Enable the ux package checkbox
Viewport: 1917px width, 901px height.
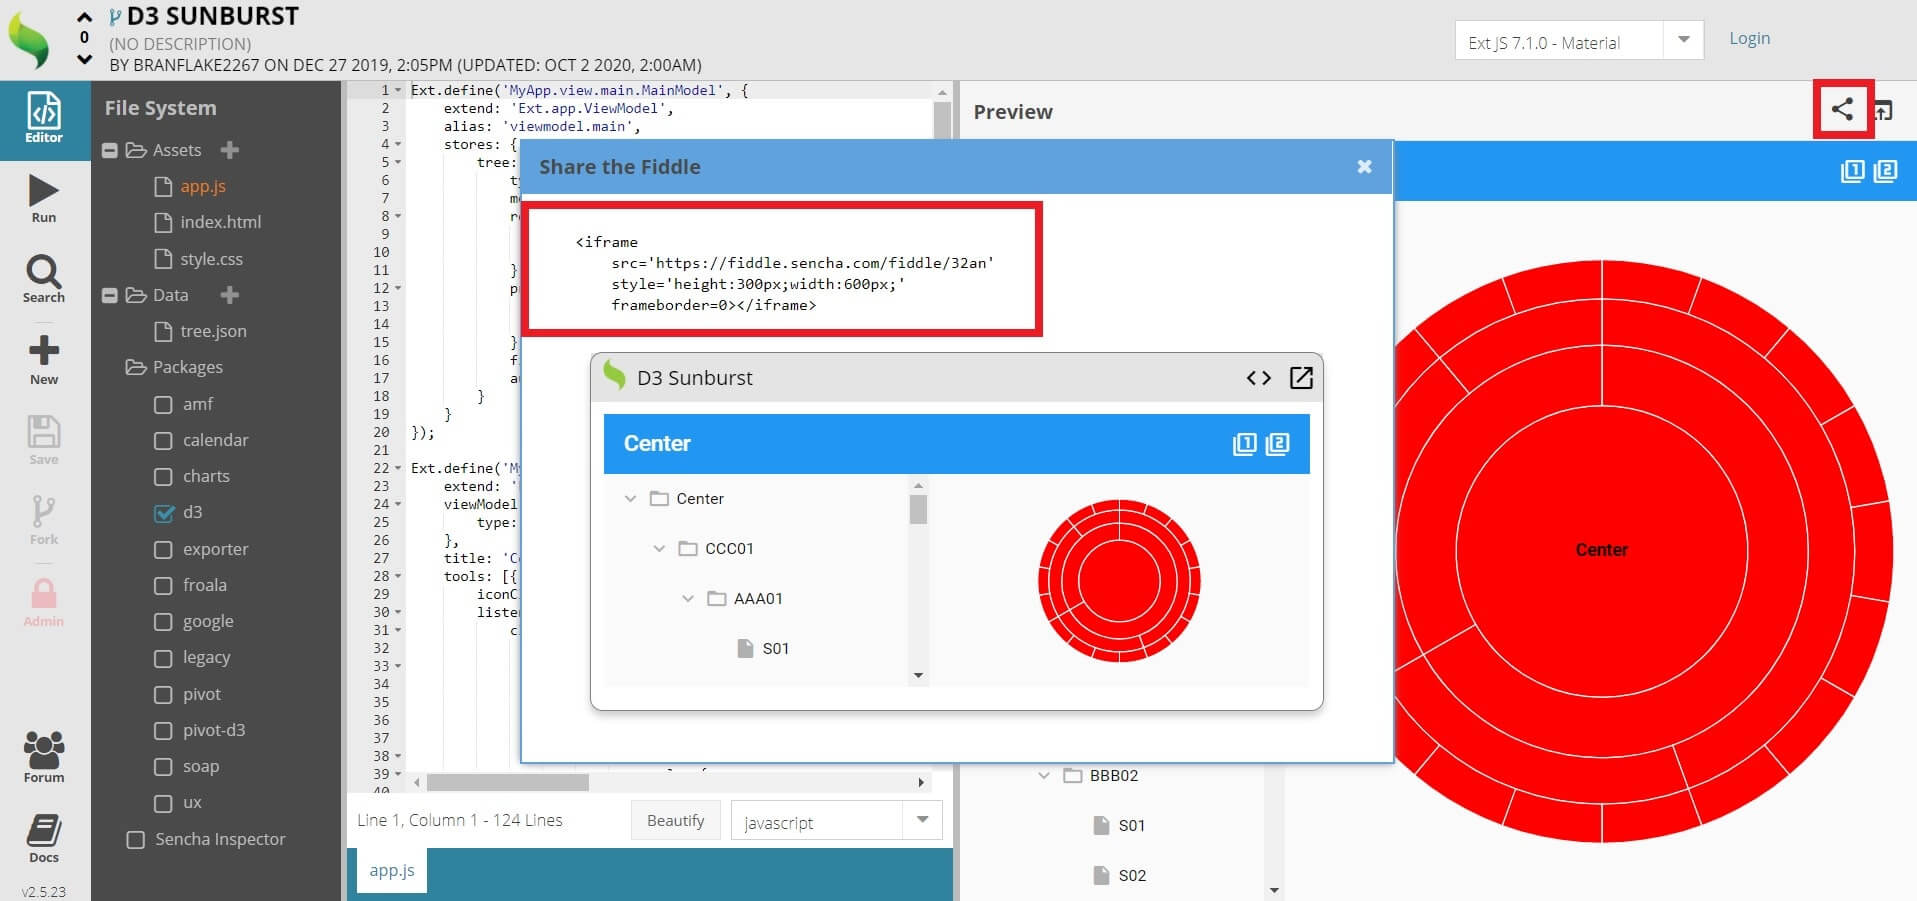point(163,802)
